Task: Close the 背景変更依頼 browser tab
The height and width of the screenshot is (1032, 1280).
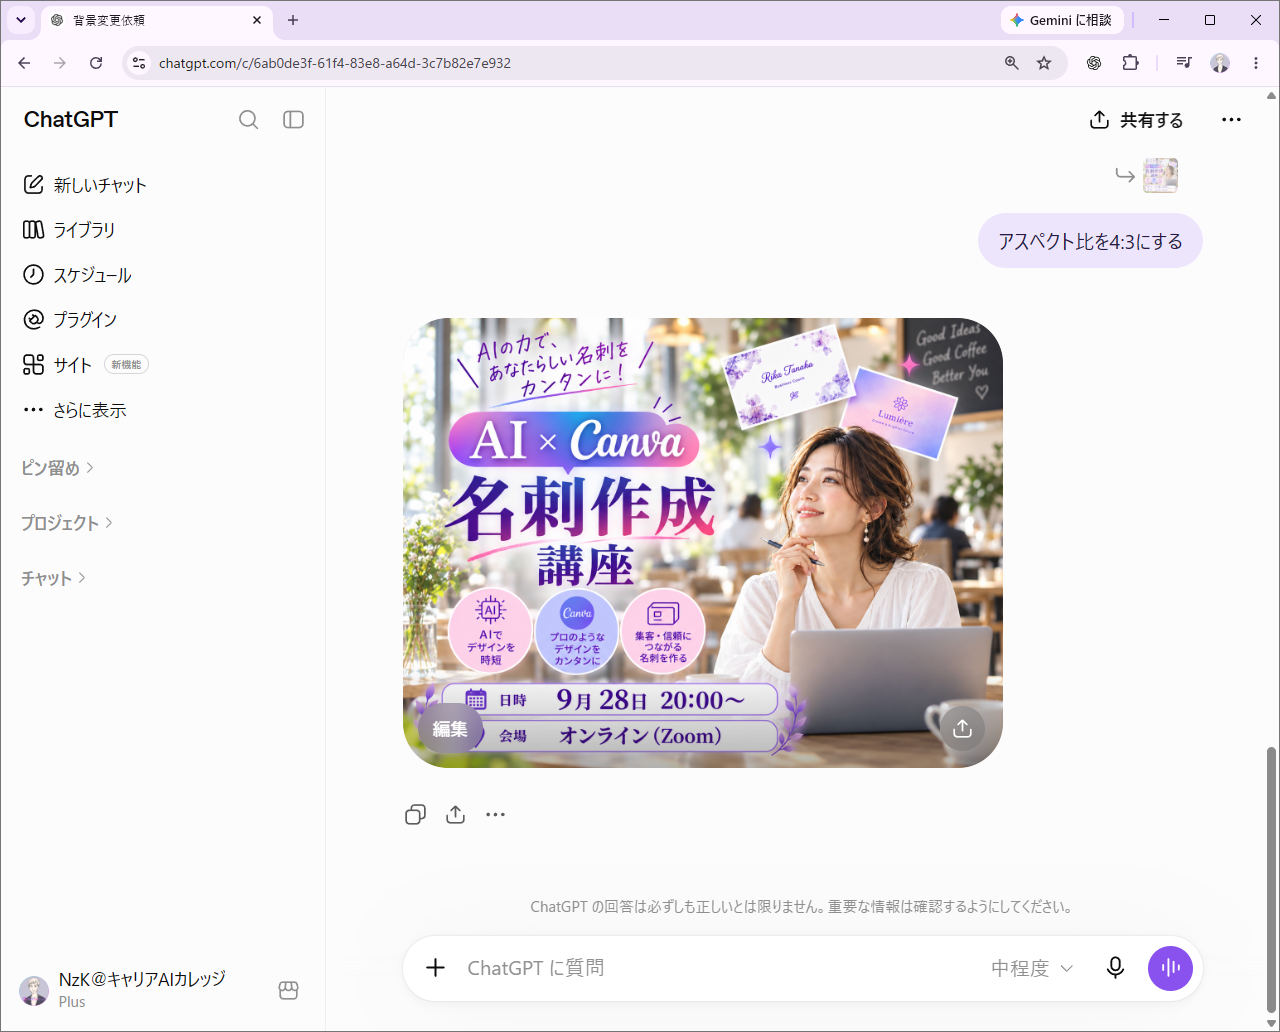Action: tap(257, 20)
